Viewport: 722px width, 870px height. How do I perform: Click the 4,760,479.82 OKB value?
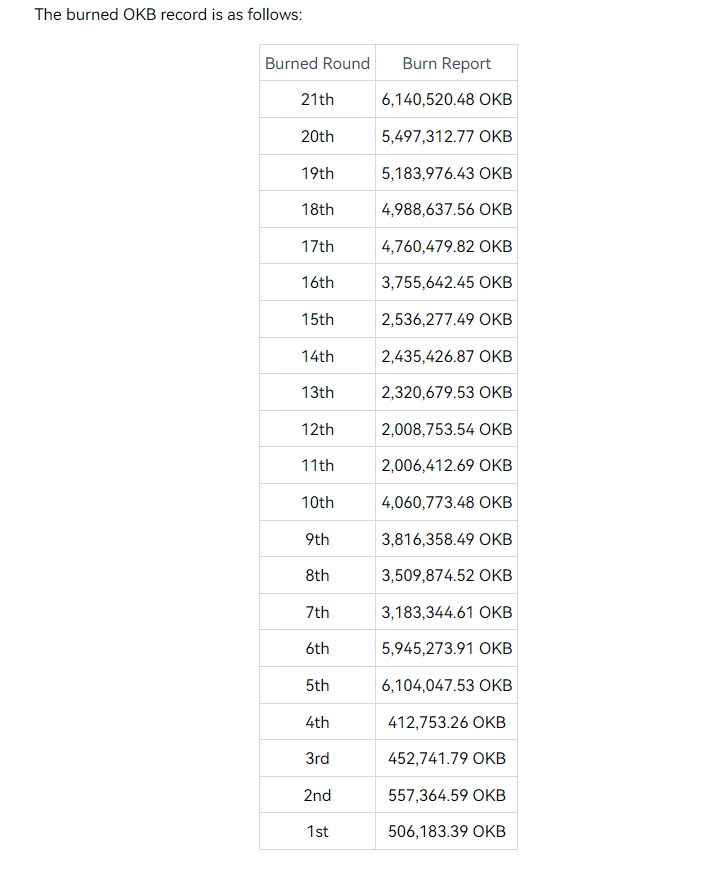tap(446, 246)
